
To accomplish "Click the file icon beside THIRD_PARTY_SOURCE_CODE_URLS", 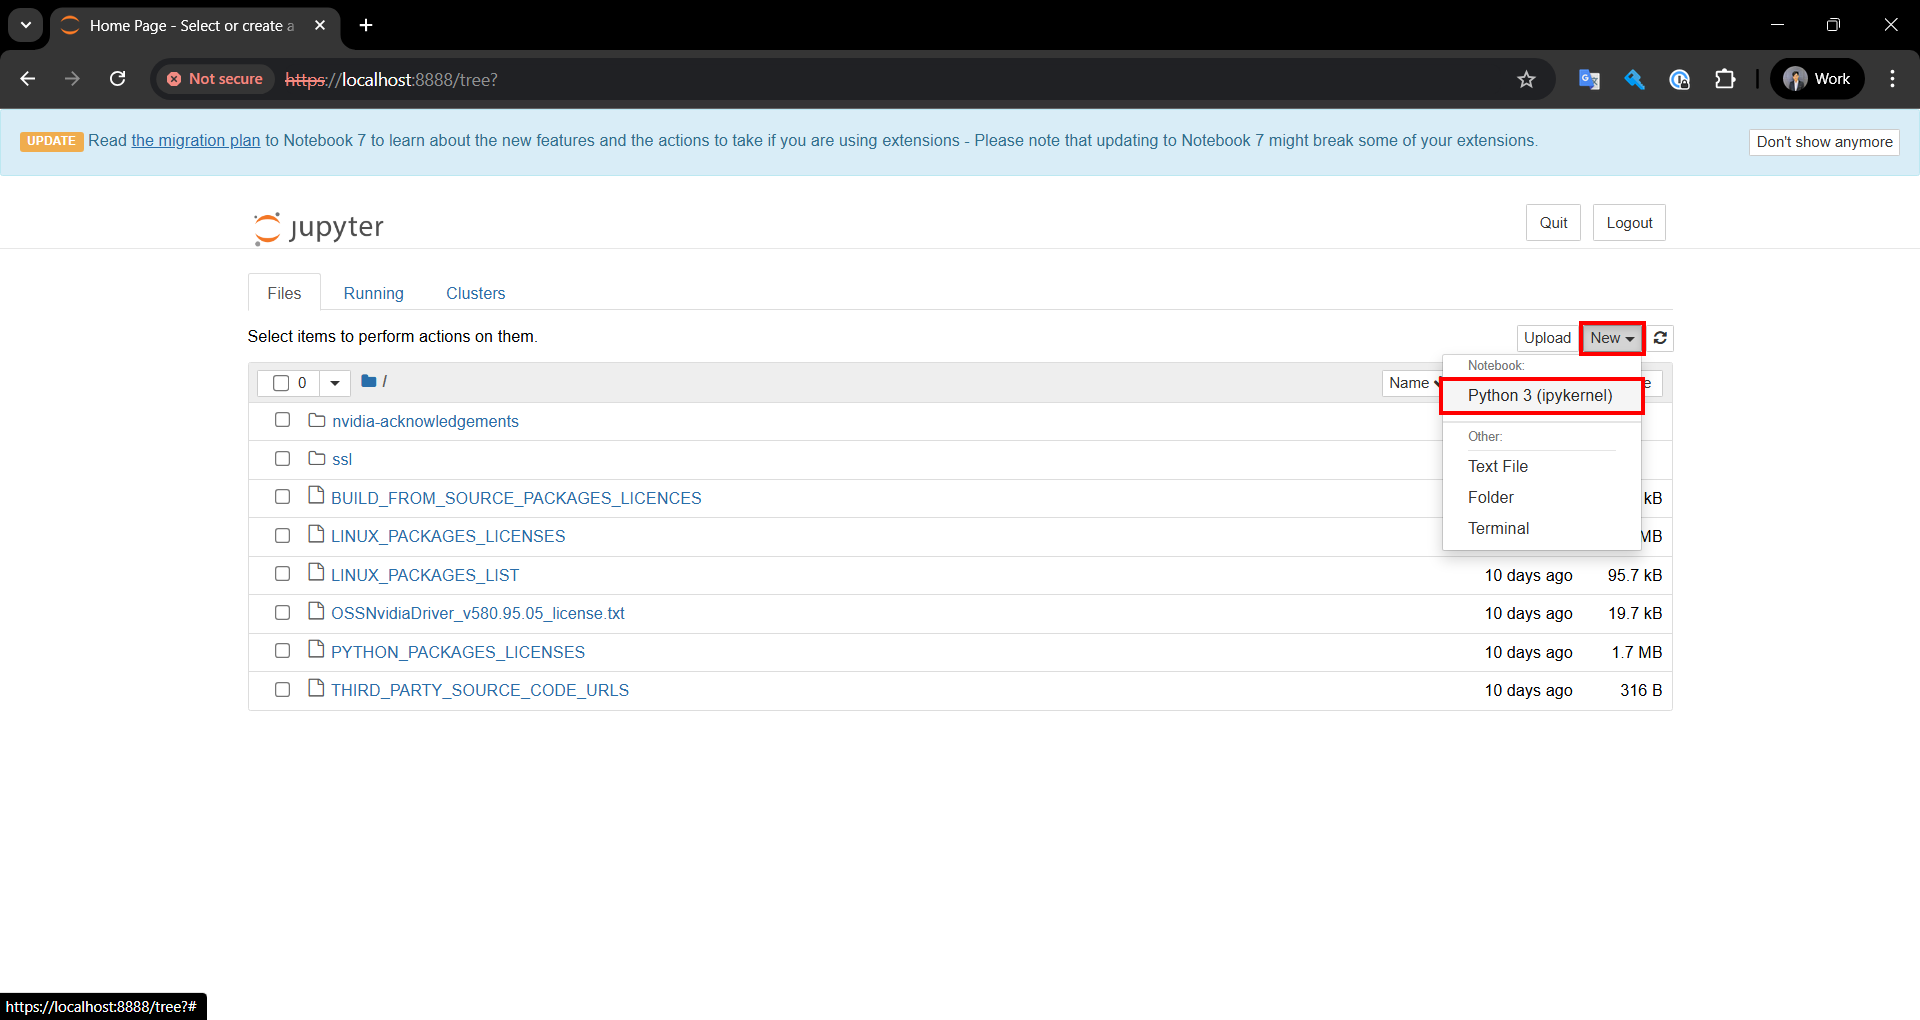I will tap(317, 688).
